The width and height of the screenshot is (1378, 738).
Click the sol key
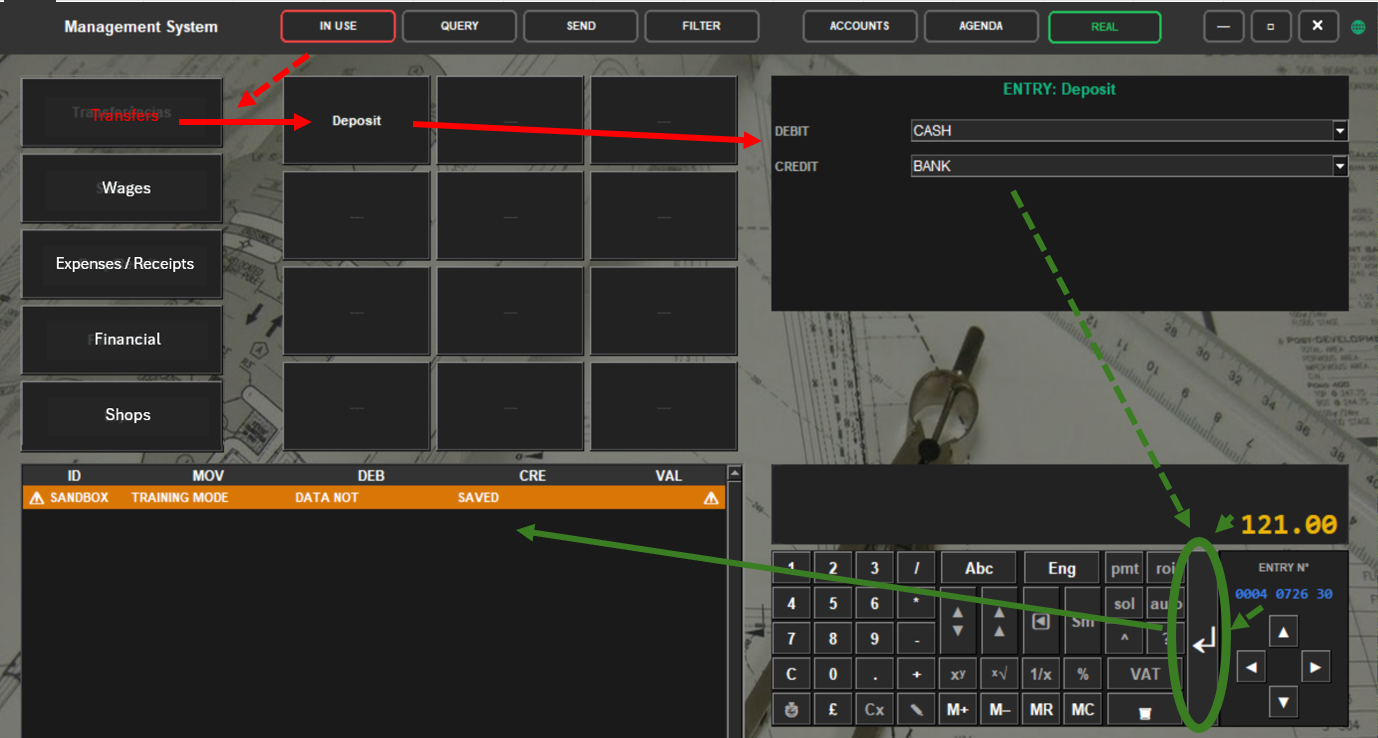(x=1124, y=604)
